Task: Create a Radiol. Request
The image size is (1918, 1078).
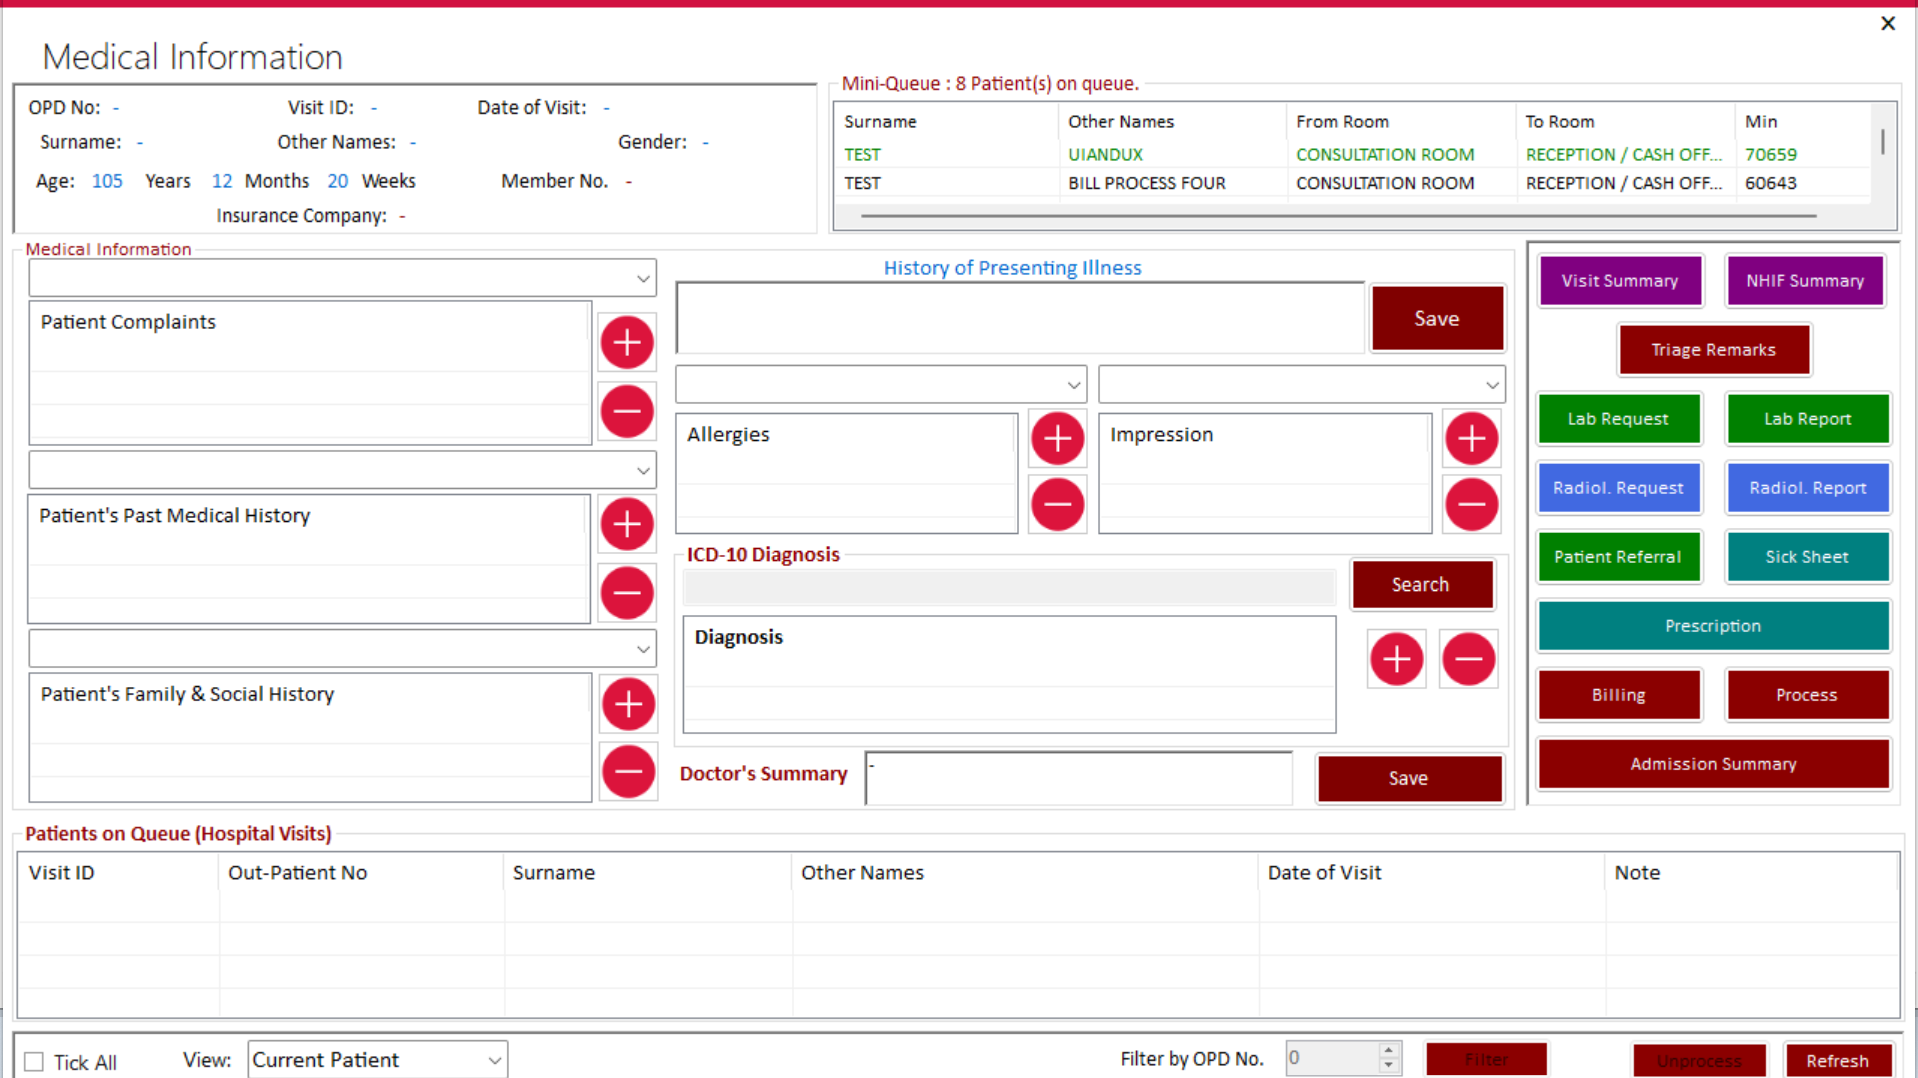Action: [x=1618, y=488]
